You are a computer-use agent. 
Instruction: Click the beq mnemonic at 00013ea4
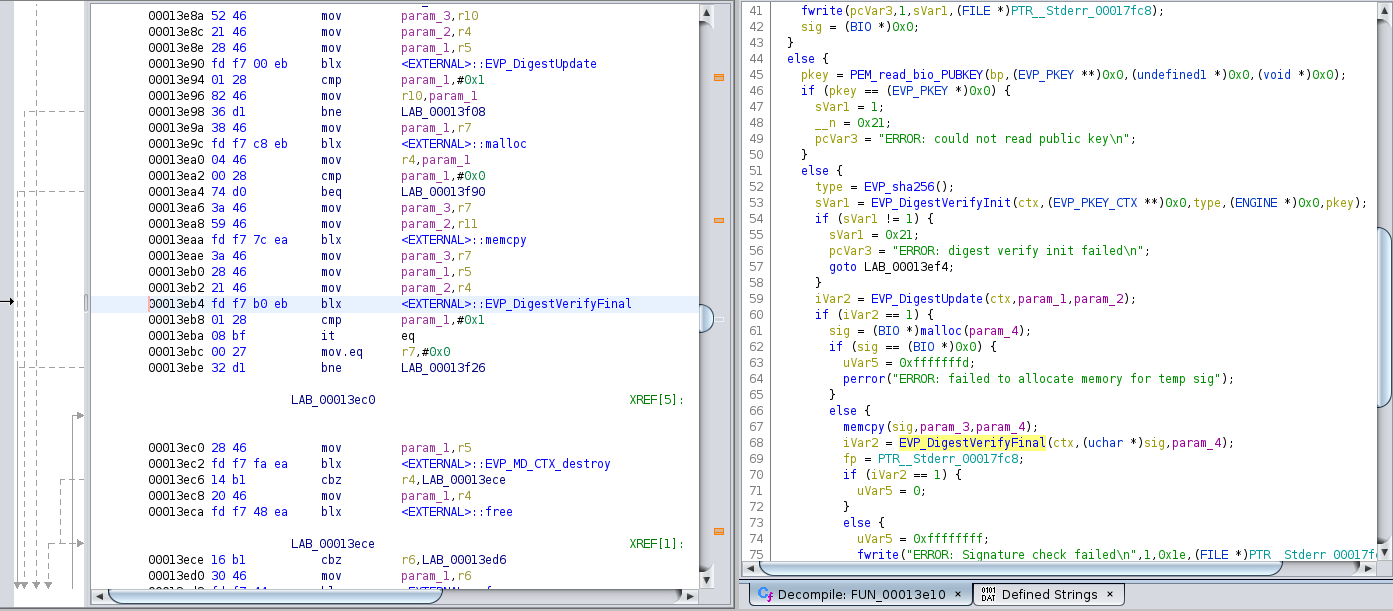[x=331, y=192]
